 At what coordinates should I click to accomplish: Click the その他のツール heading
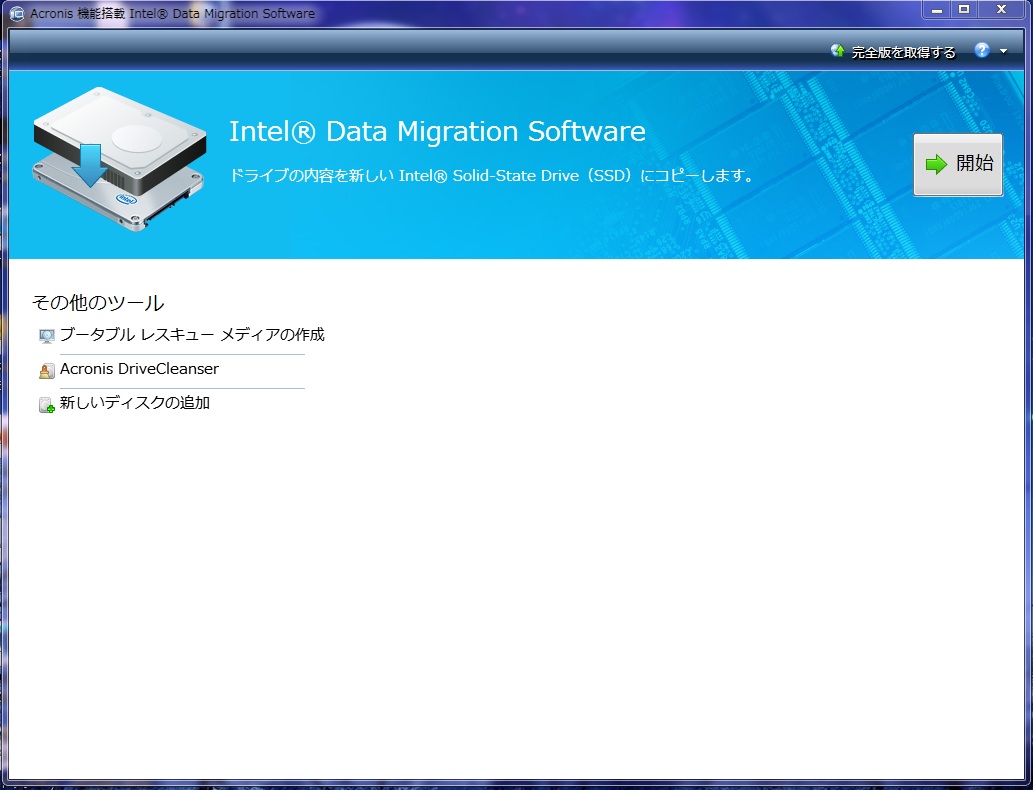click(98, 303)
